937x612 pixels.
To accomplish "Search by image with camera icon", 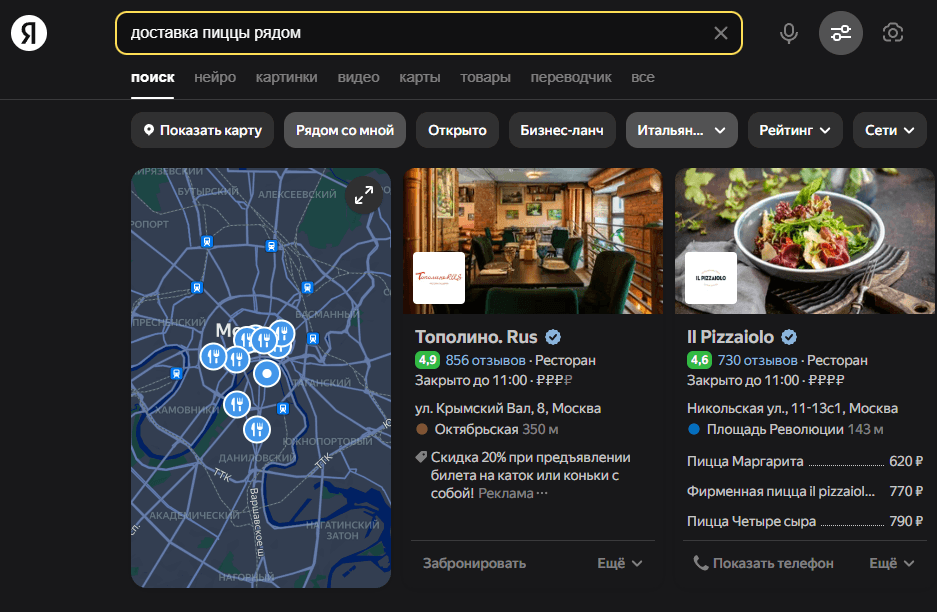I will pyautogui.click(x=893, y=33).
